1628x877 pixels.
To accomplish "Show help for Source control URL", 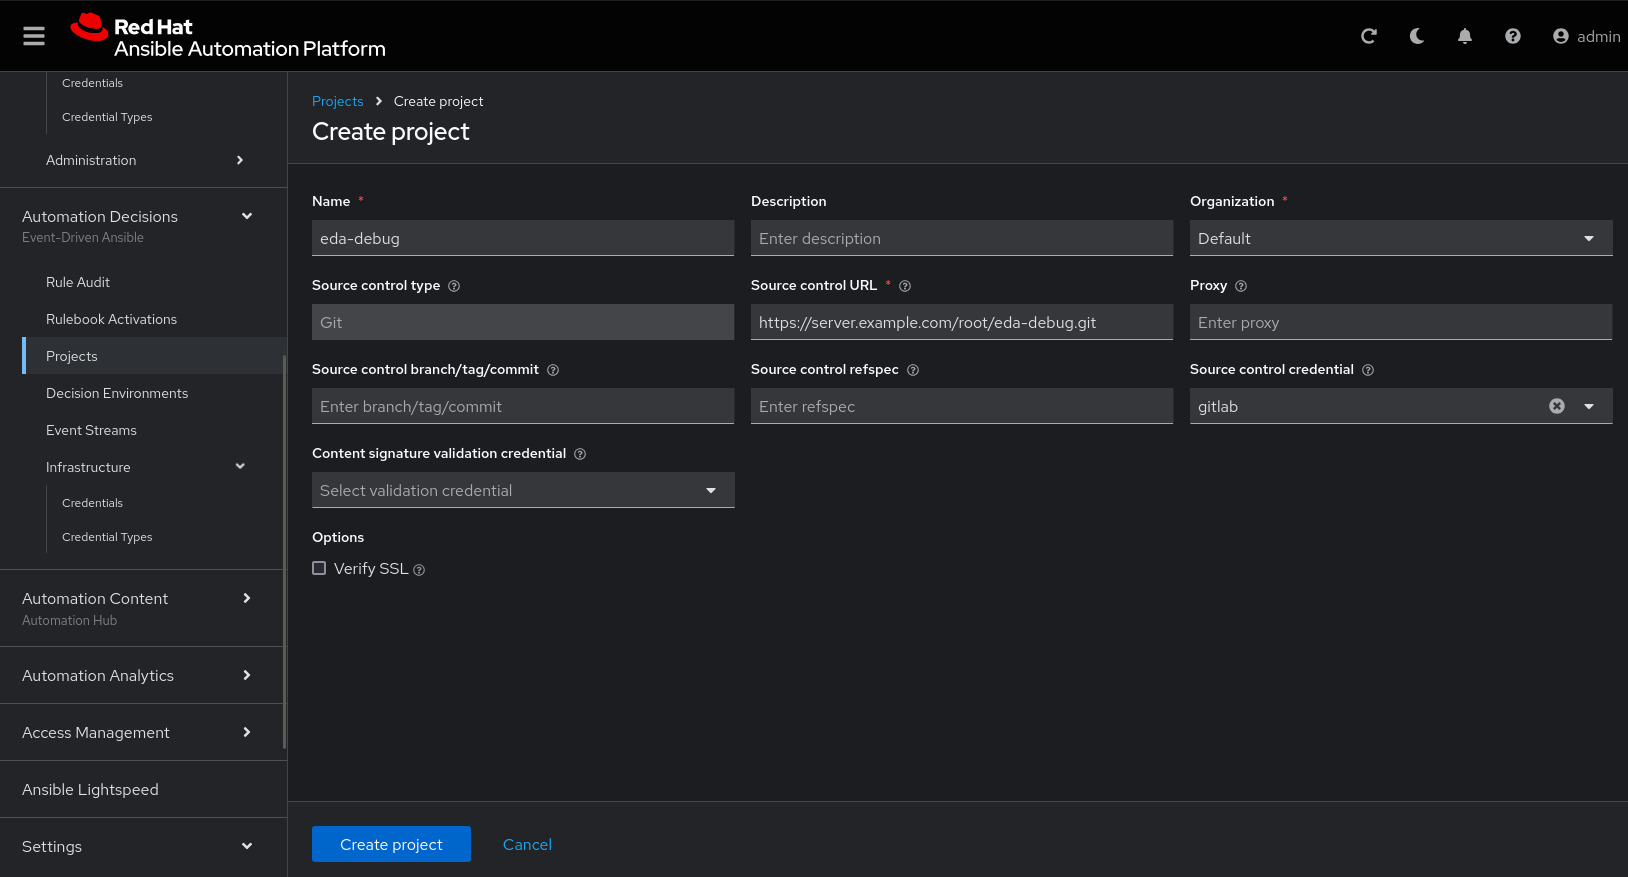I will tap(905, 286).
